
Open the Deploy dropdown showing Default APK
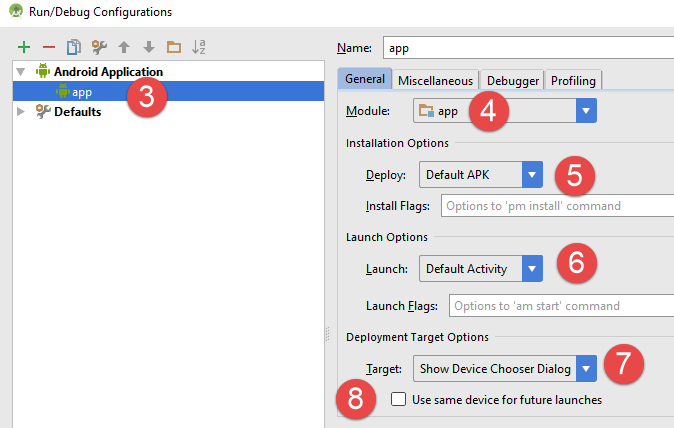coord(532,175)
